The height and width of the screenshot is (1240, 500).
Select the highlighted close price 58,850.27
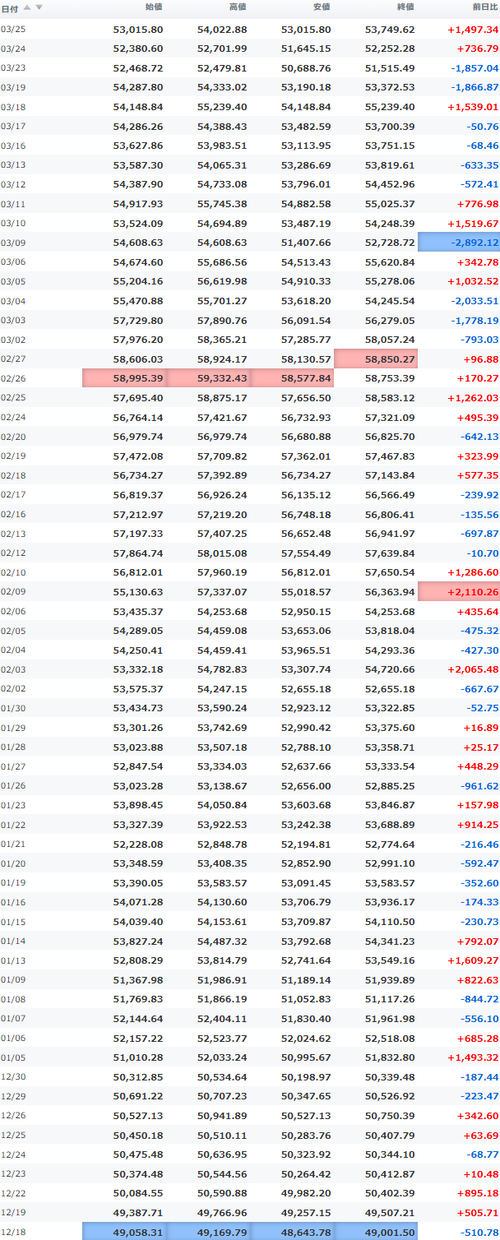point(375,359)
